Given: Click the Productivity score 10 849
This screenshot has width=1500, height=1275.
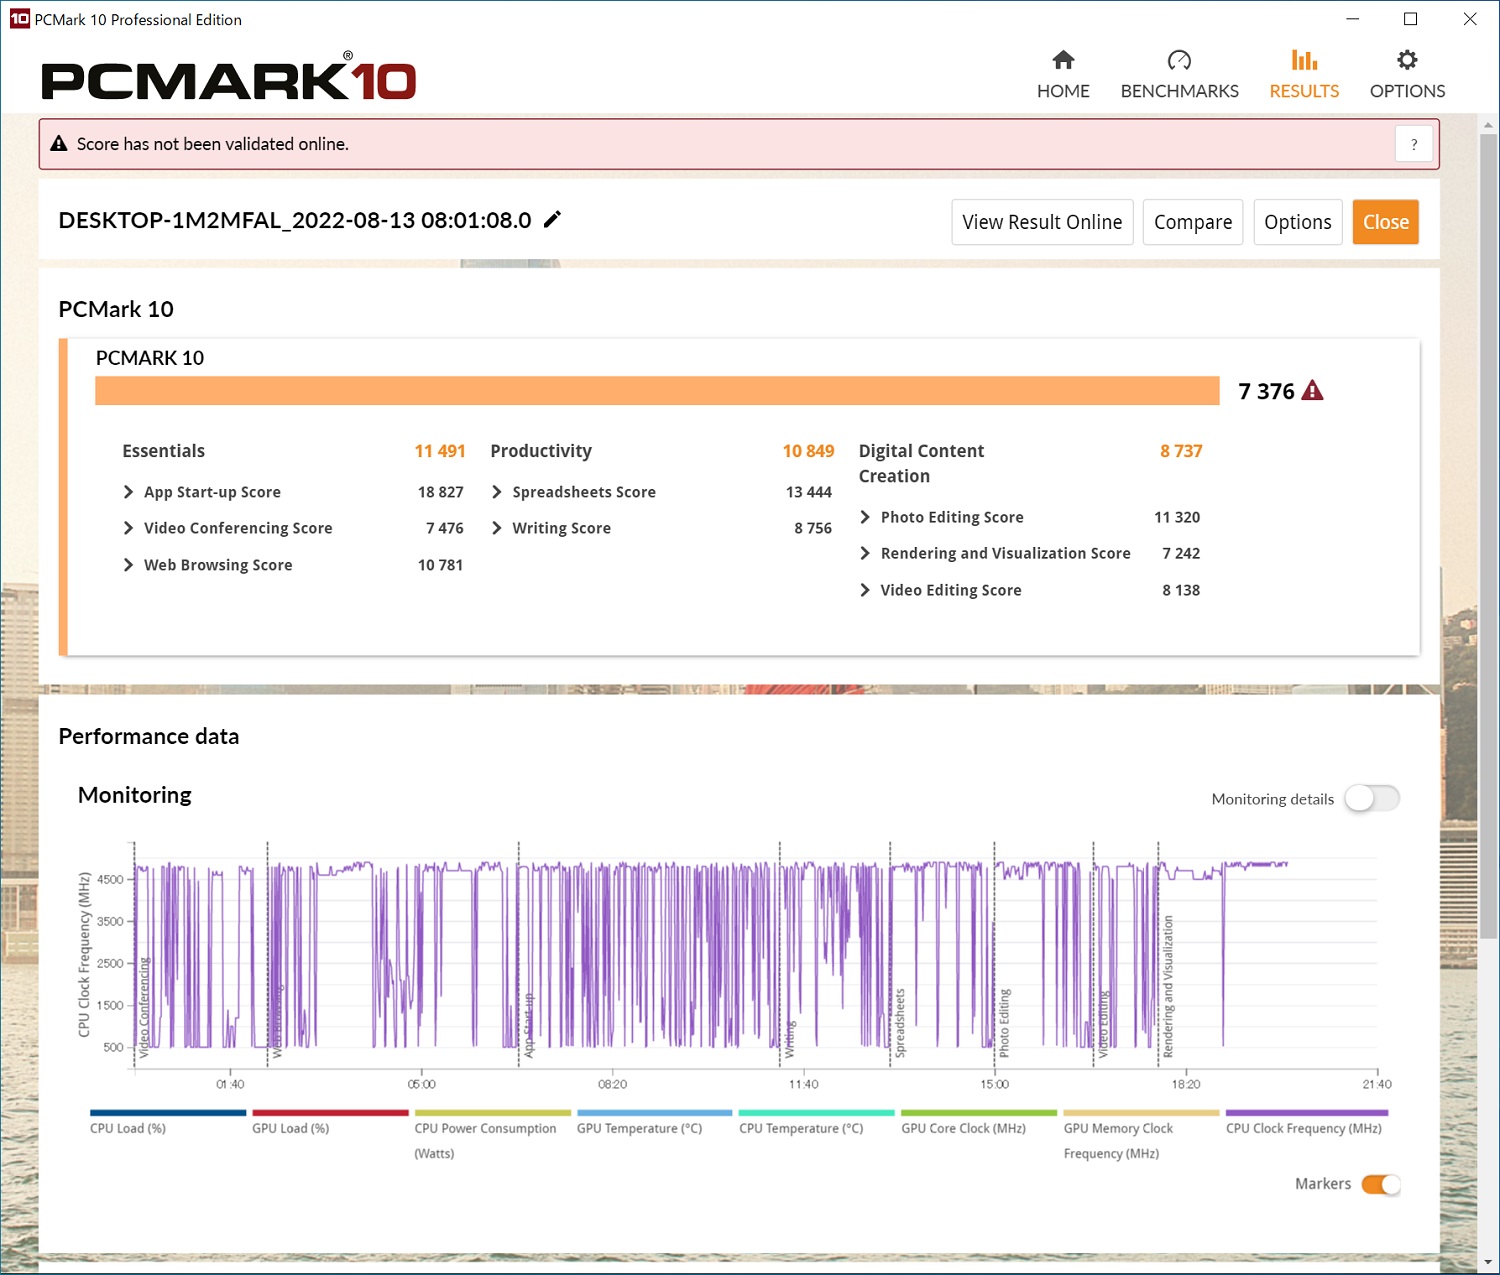Looking at the screenshot, I should coord(808,451).
